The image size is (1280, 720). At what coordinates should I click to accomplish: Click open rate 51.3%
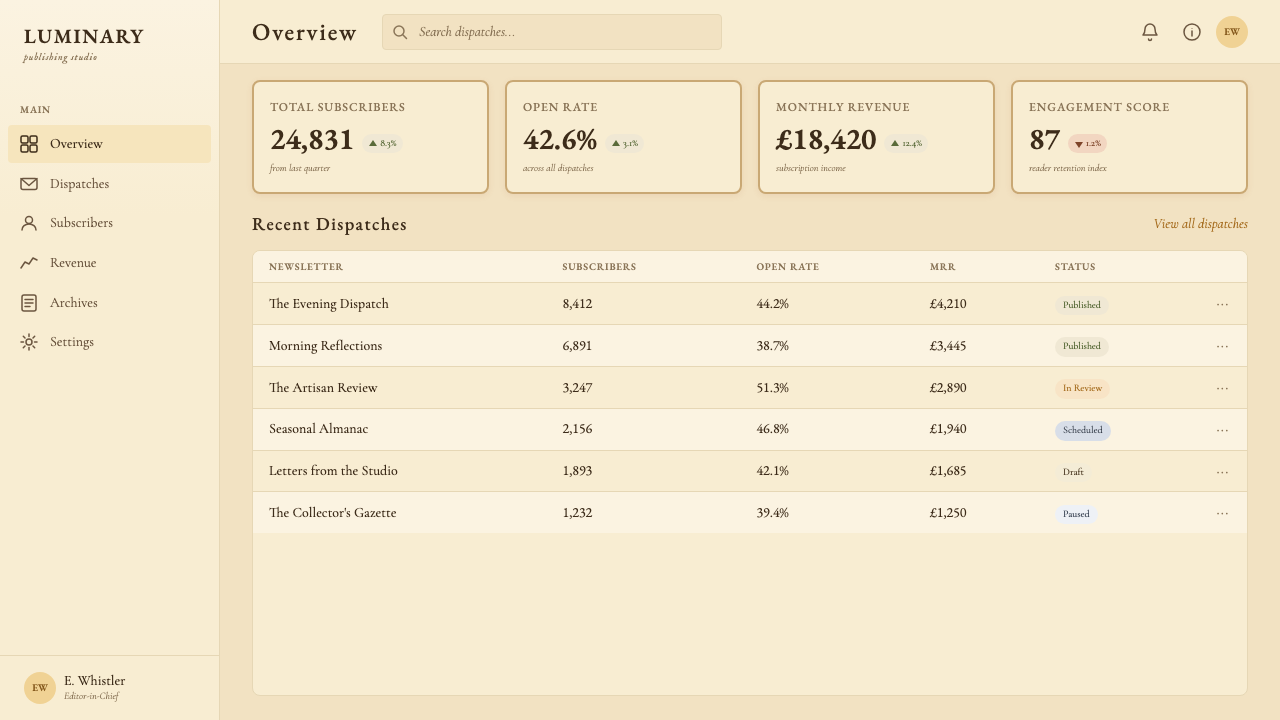[x=772, y=388]
